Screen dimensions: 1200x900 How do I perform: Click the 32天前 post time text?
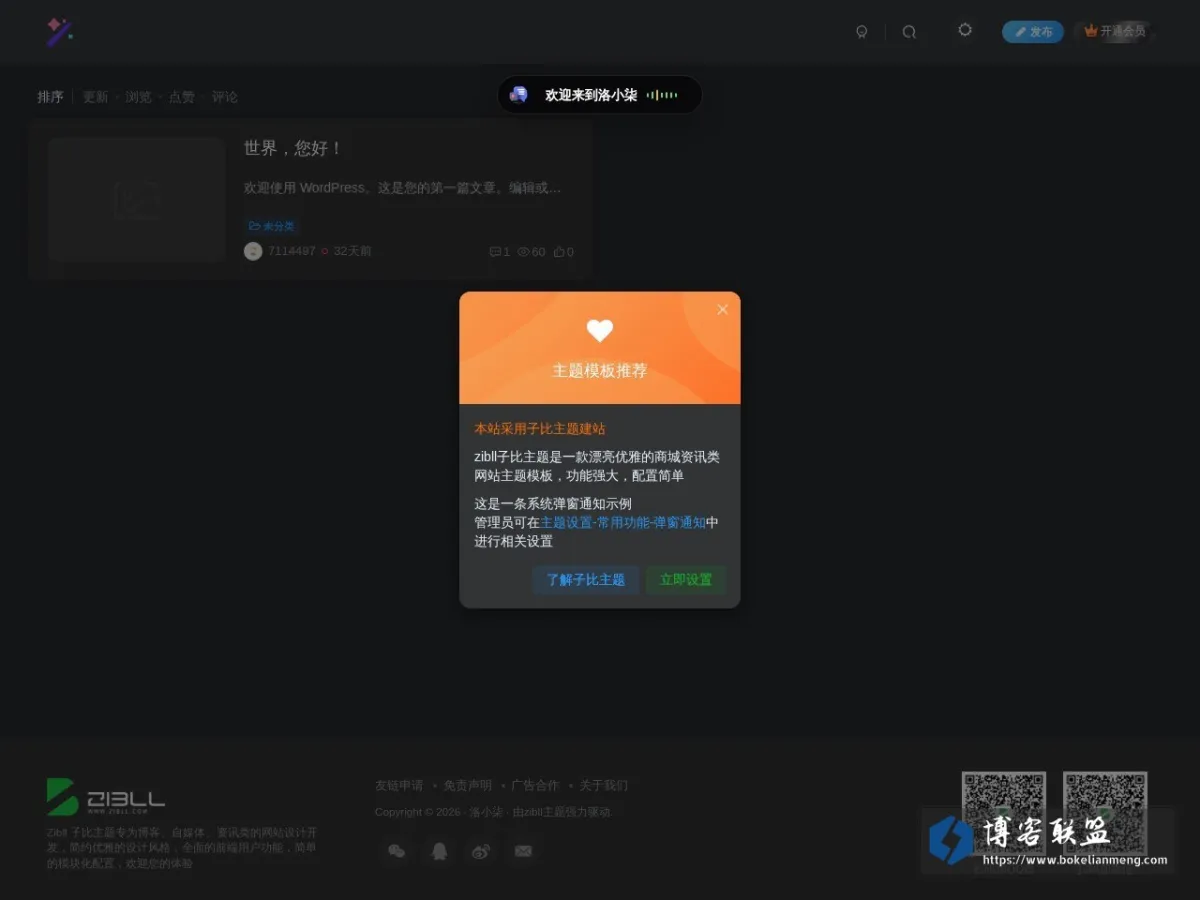coord(352,251)
